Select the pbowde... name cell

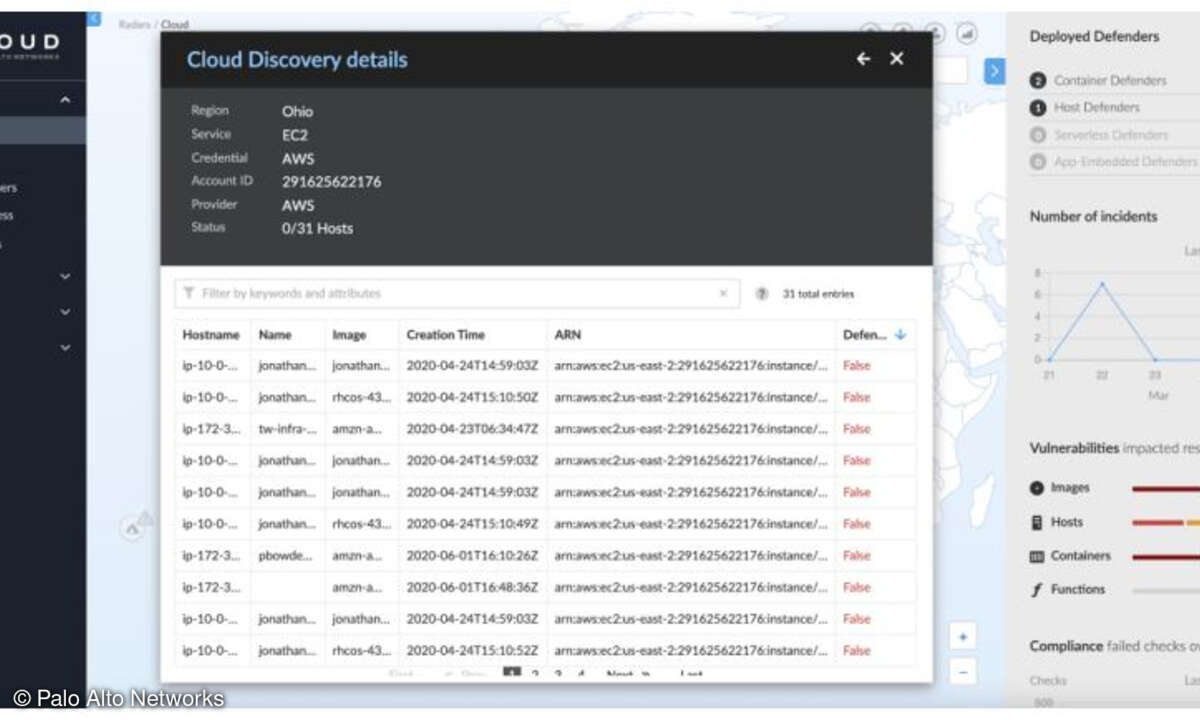click(x=287, y=555)
